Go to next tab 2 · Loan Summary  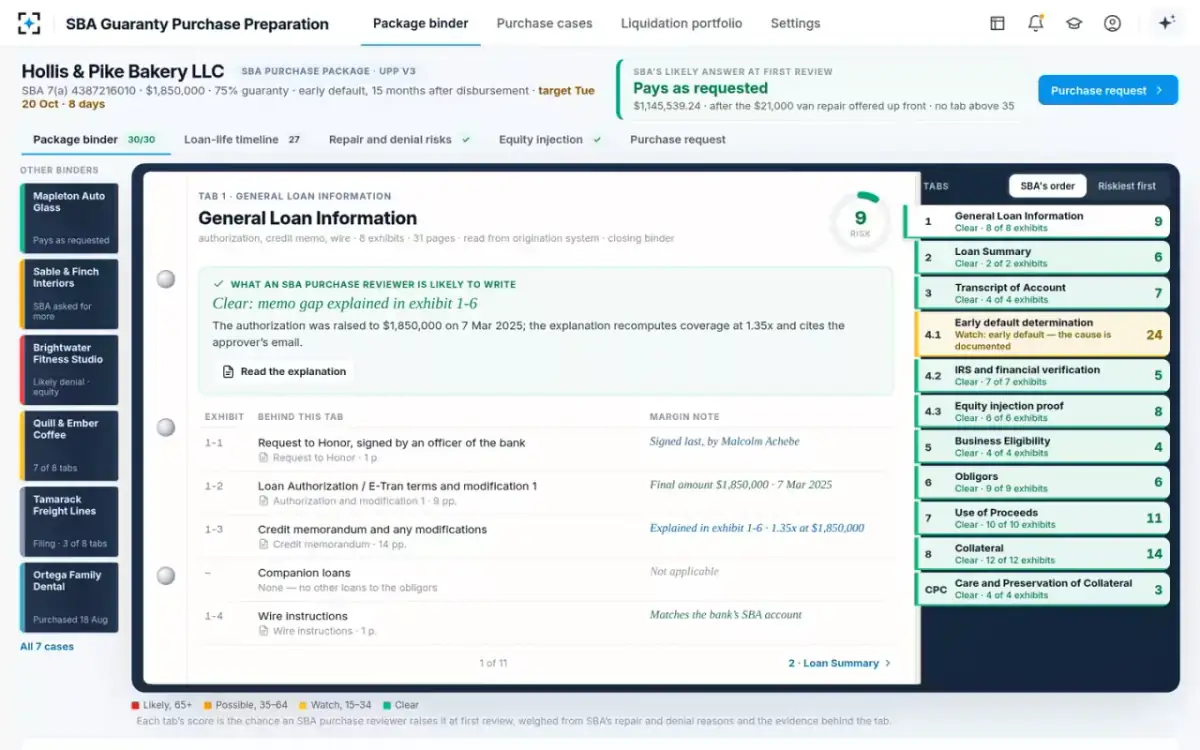pos(838,663)
